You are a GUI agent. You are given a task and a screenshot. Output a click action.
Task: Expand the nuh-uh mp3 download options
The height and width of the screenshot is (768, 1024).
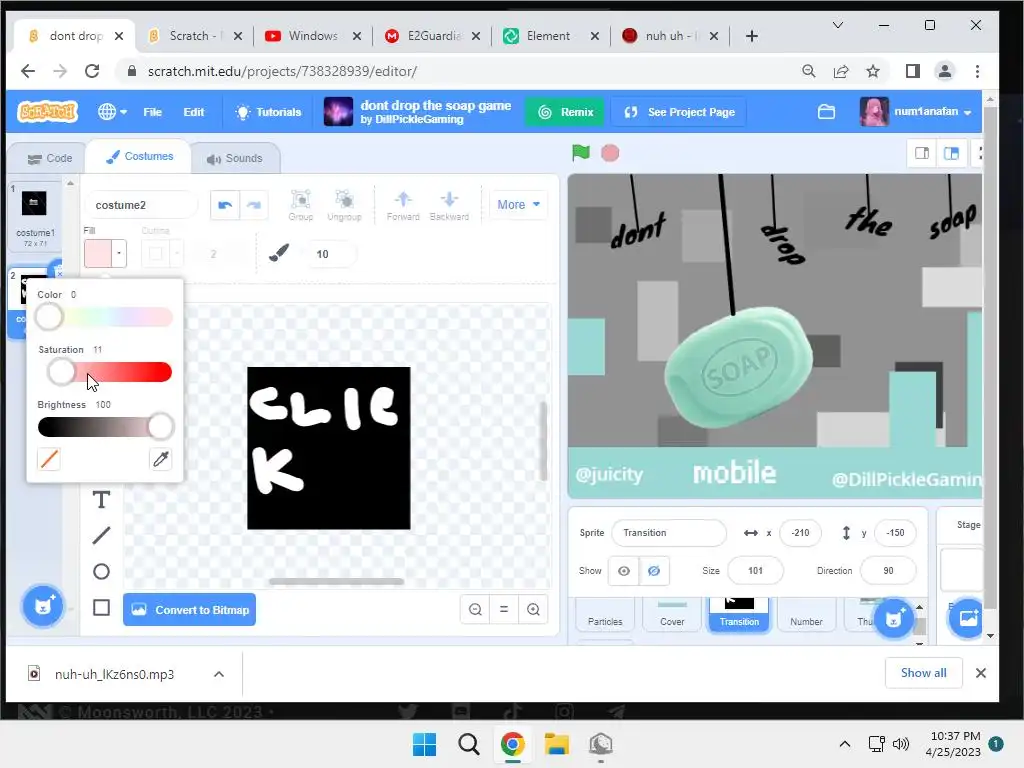219,674
